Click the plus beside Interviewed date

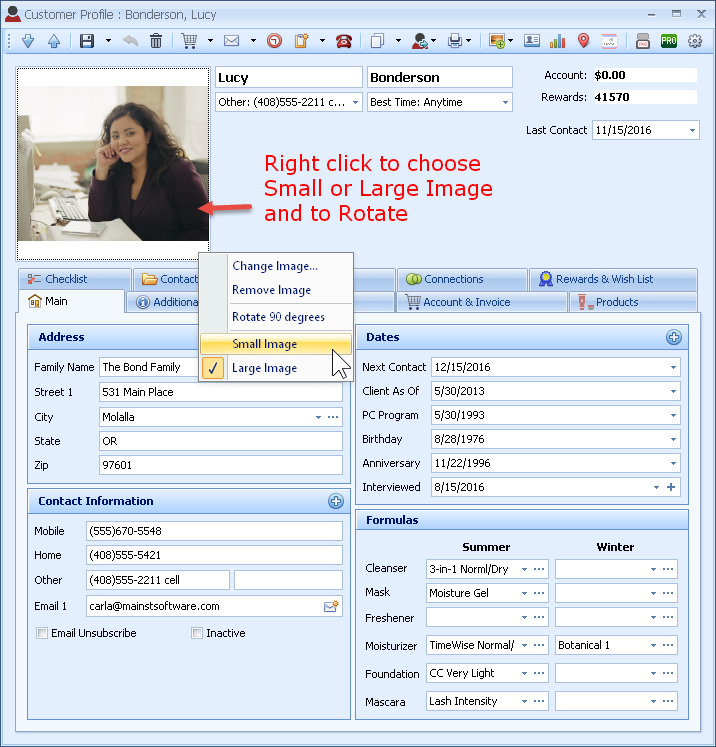pyautogui.click(x=671, y=487)
